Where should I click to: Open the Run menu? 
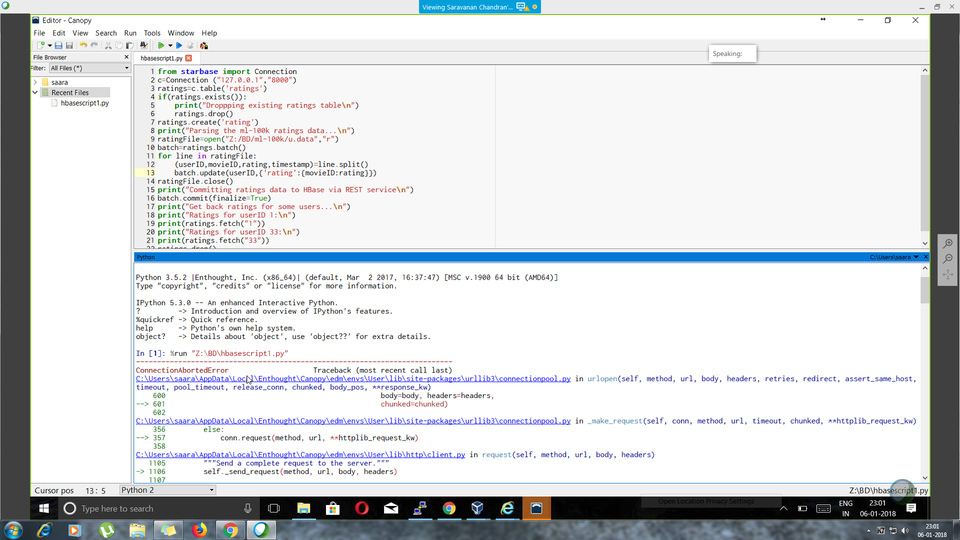[130, 33]
